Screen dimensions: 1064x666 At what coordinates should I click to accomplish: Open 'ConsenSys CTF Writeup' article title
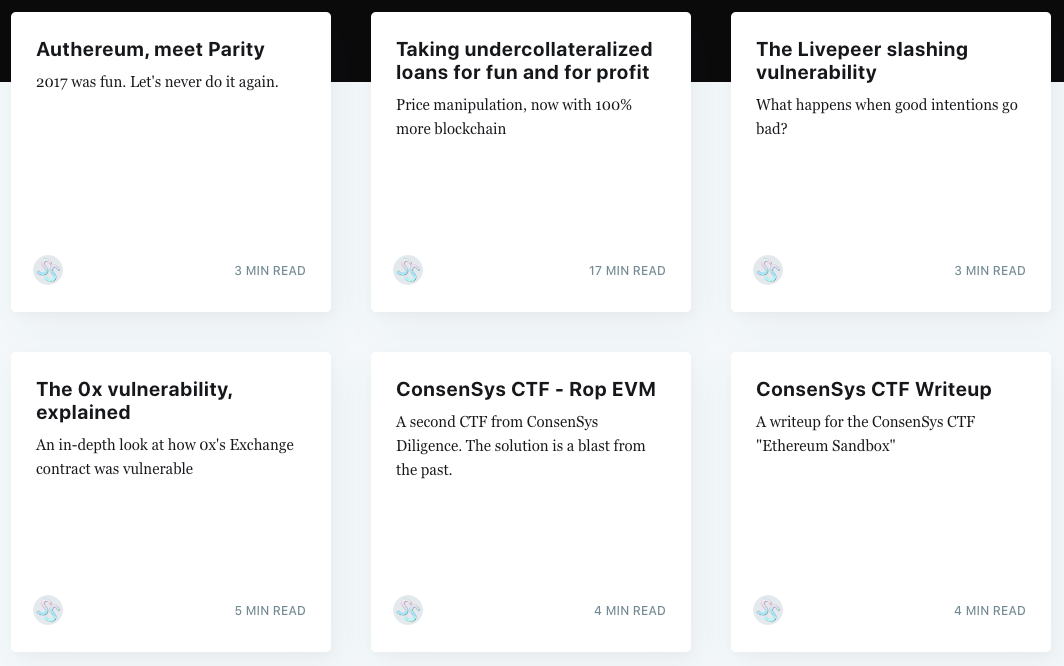pos(873,390)
